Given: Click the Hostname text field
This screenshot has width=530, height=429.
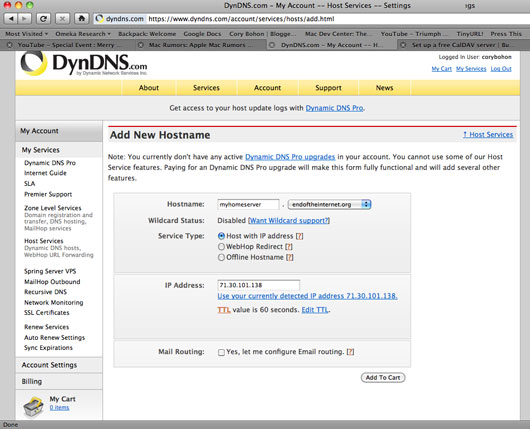Looking at the screenshot, I should [248, 204].
